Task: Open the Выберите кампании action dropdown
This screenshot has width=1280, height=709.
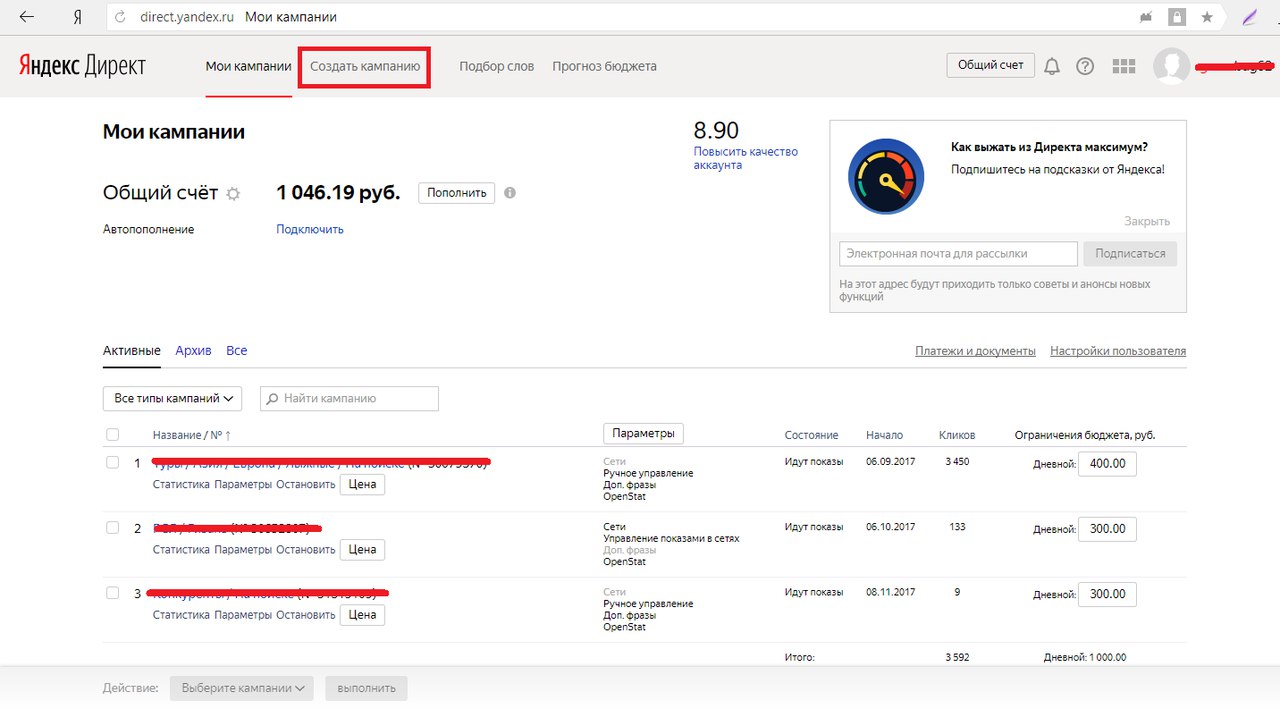Action: [x=242, y=688]
